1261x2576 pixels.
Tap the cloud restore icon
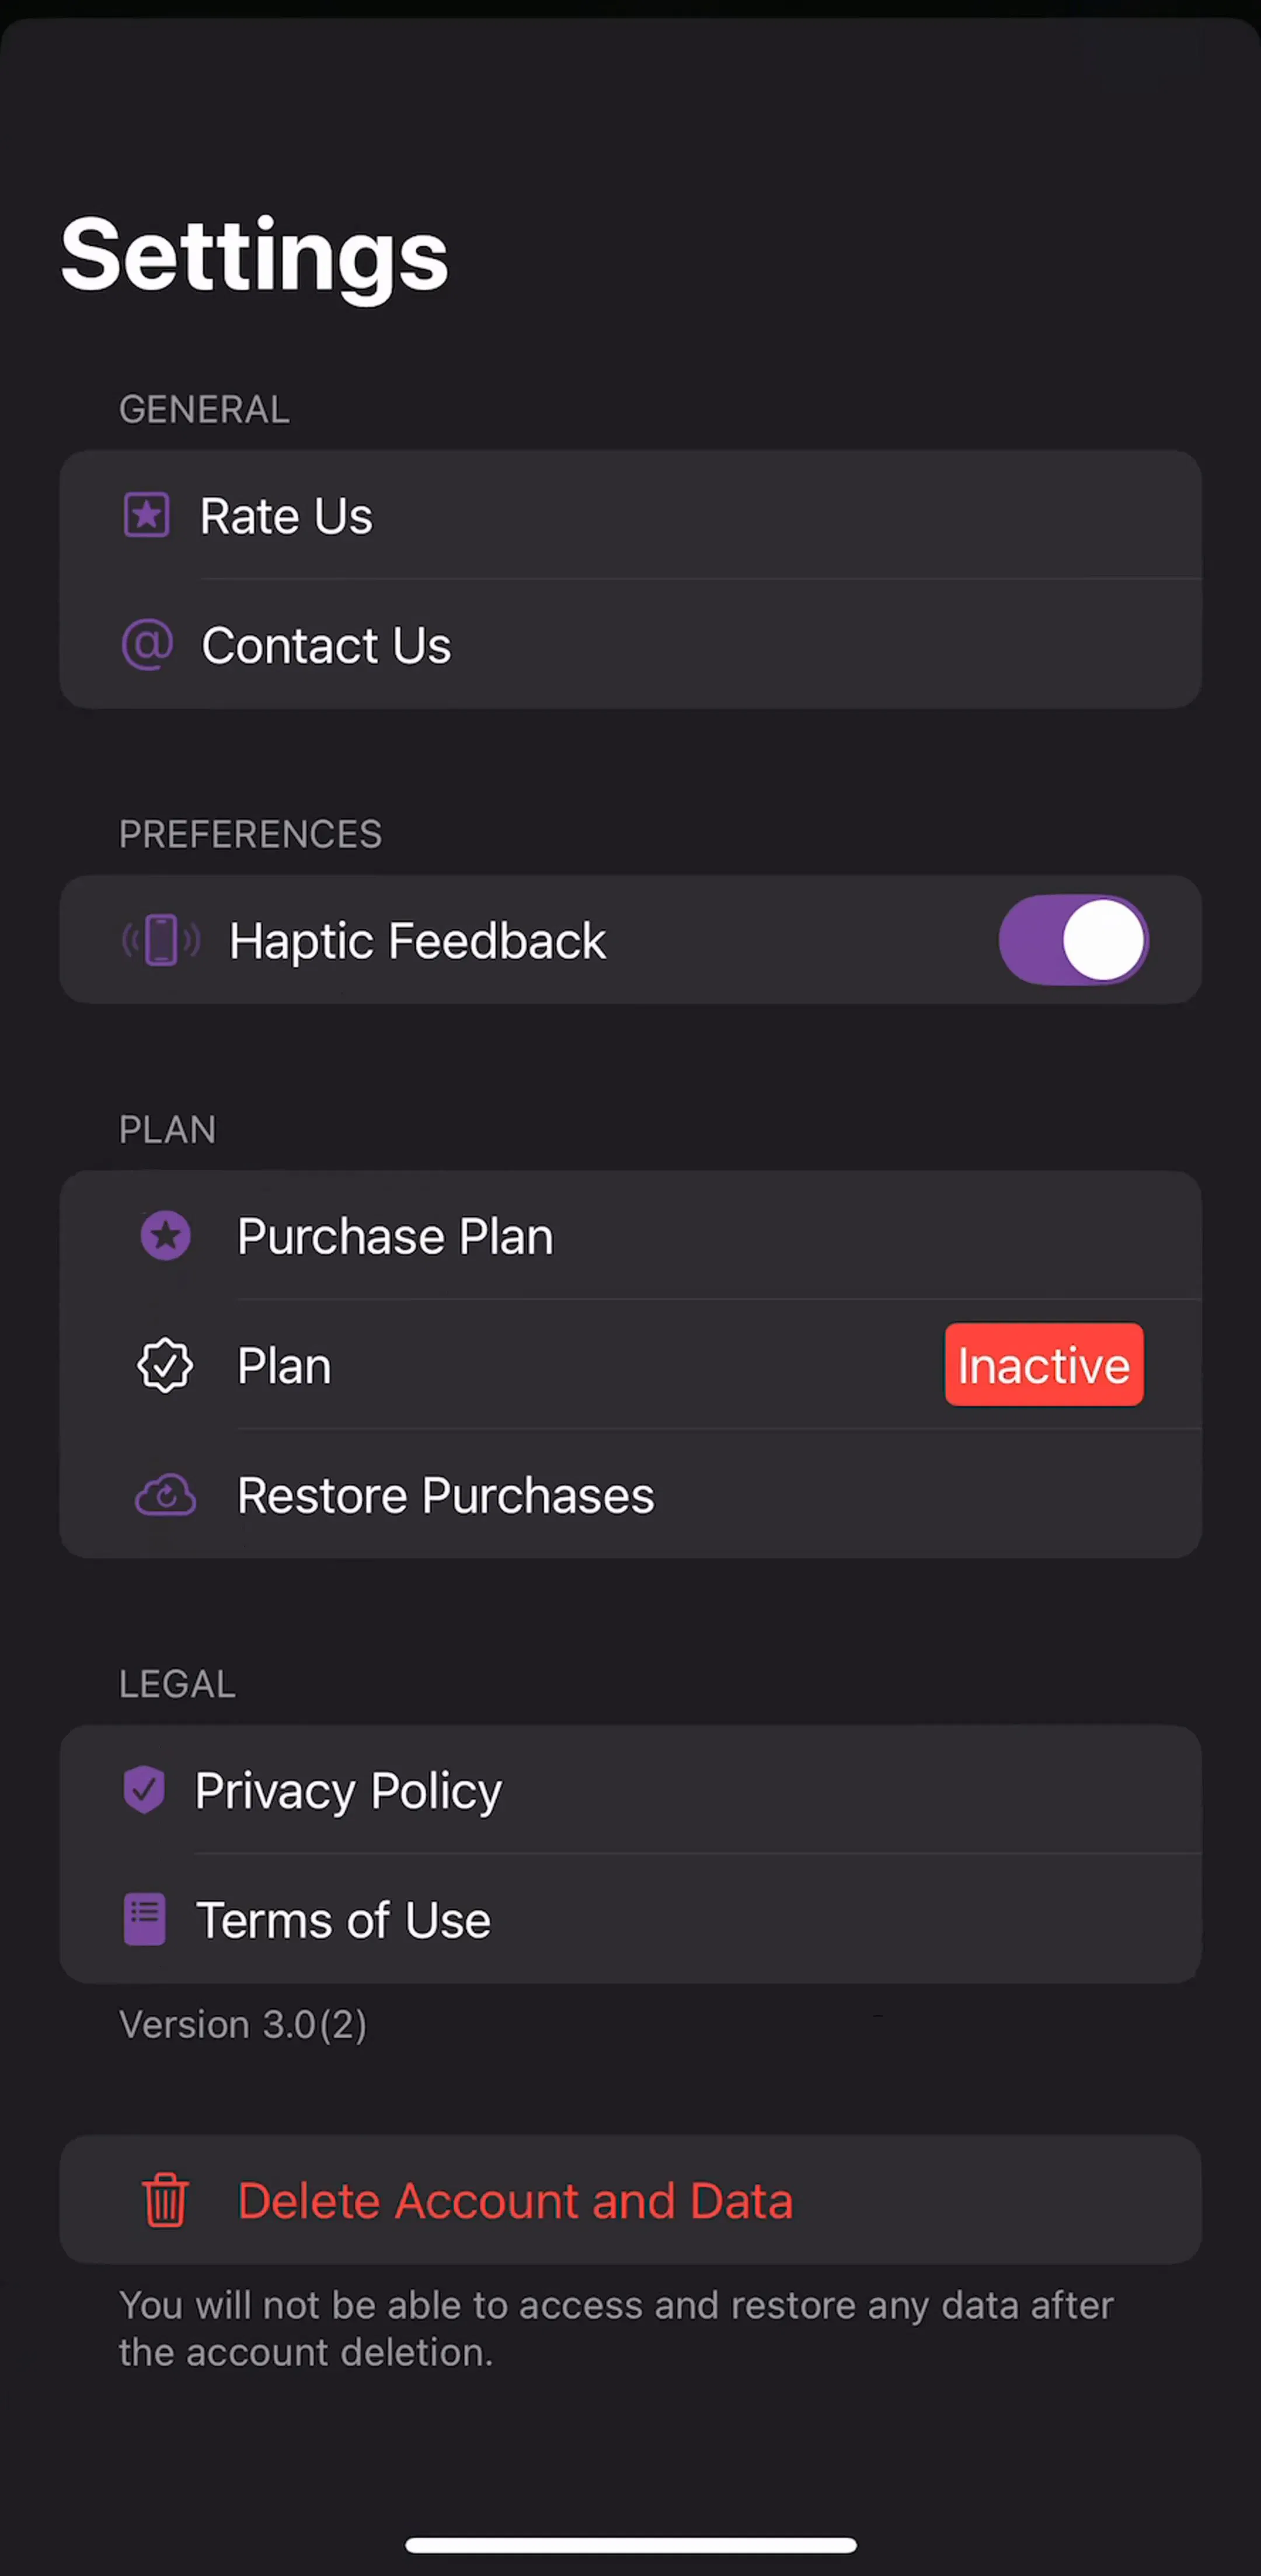coord(166,1495)
